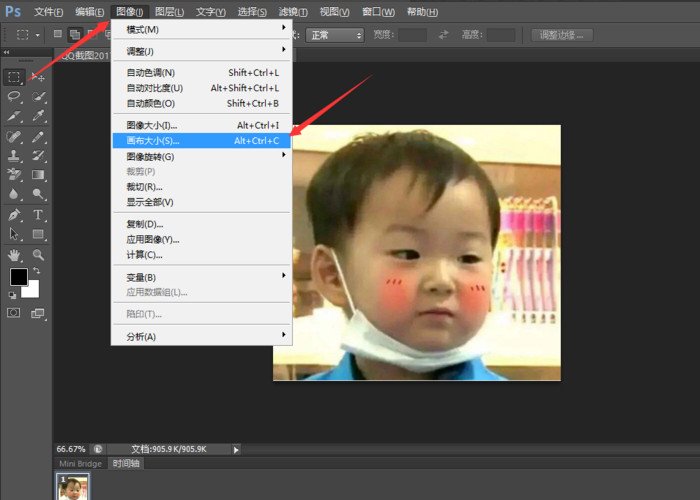This screenshot has width=700, height=500.
Task: Switch to the 时间轴 tab
Action: (126, 463)
